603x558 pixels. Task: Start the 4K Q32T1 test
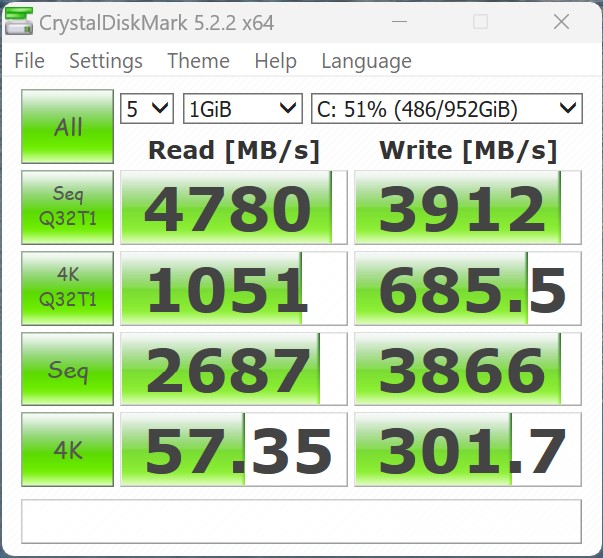point(68,288)
